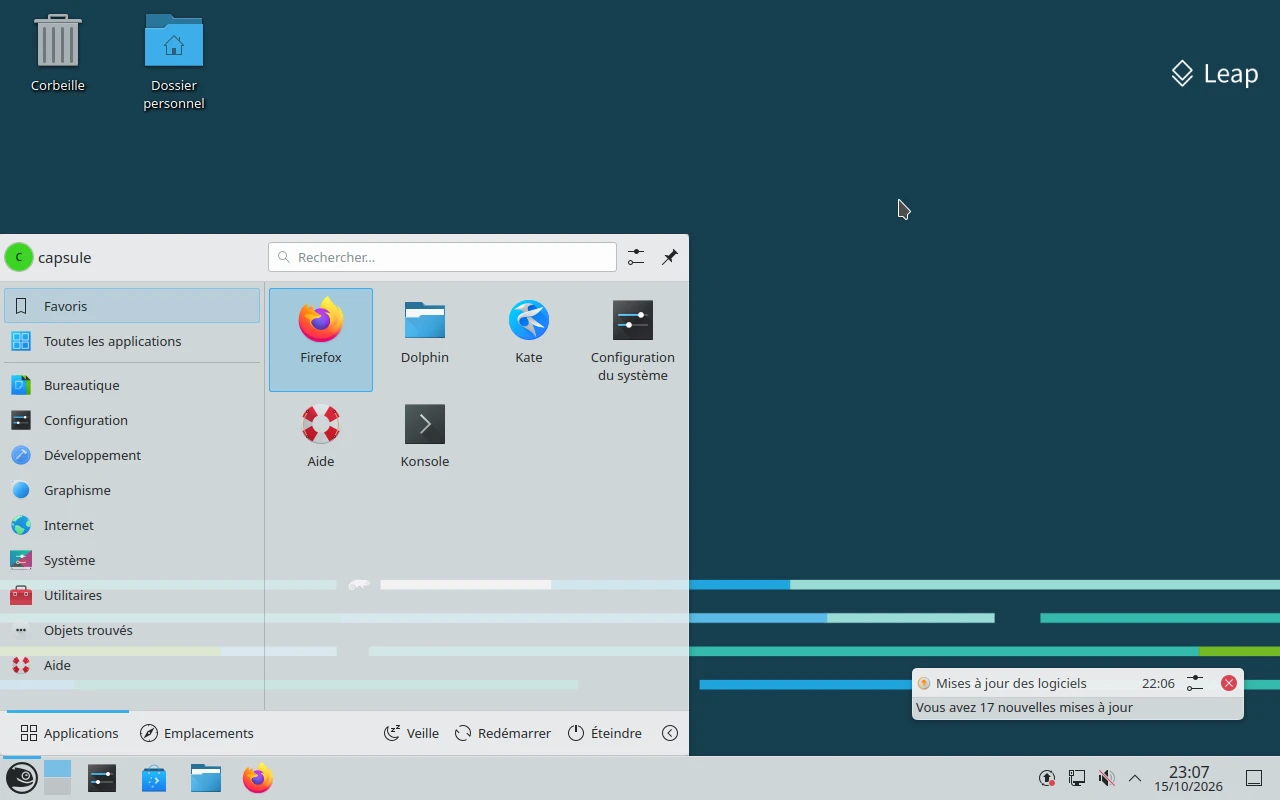Configure the software updates notification

pos(1195,683)
